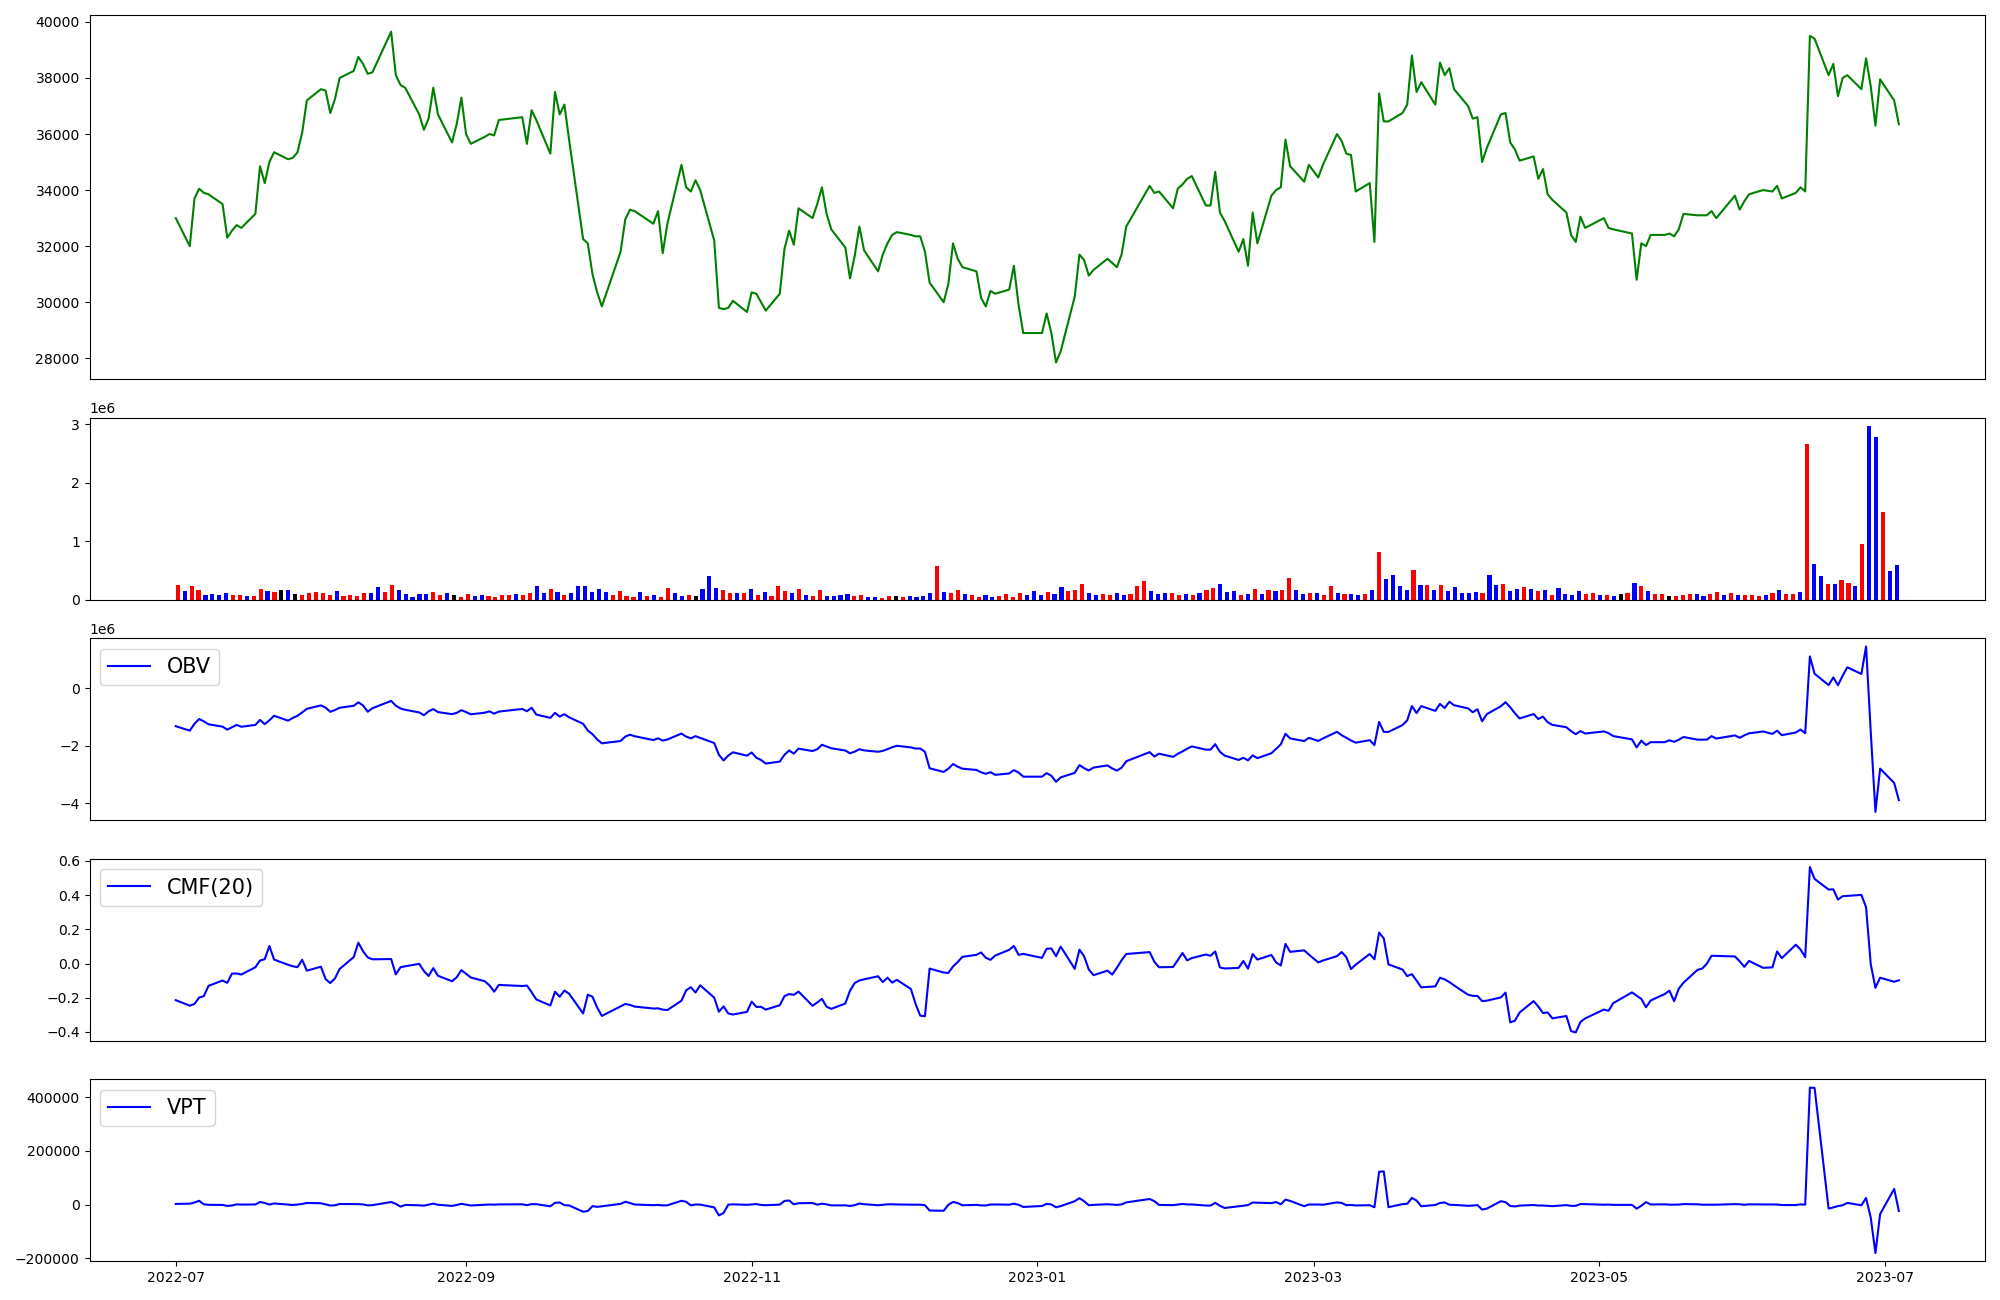This screenshot has width=2000, height=1300.
Task: Click the 2023-05 date tick label
Action: coord(1599,1277)
